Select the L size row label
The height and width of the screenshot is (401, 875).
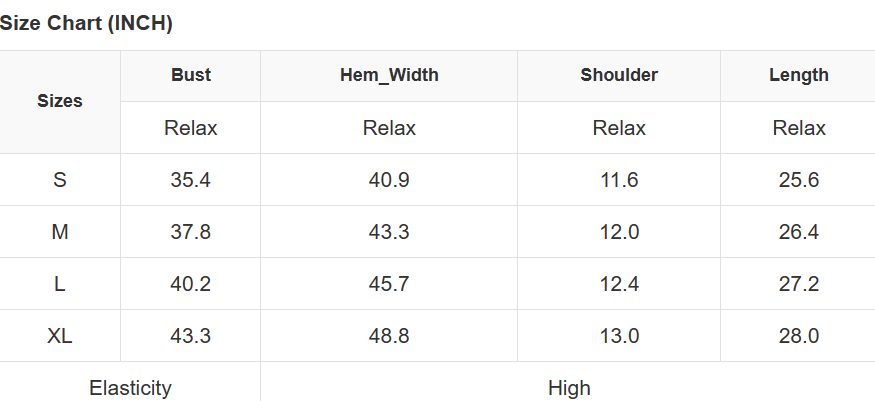[x=60, y=284]
